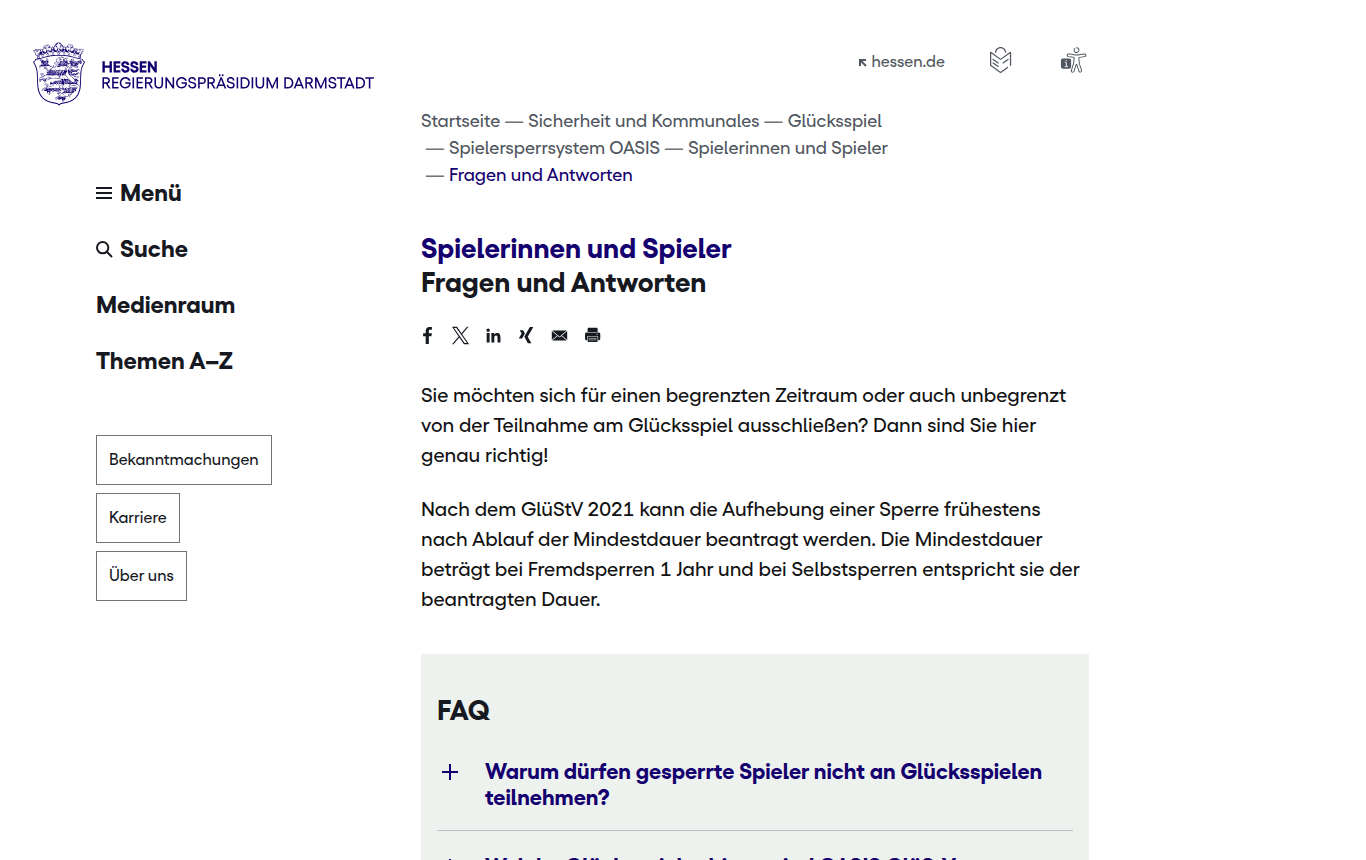
Task: Click the Über uns button
Action: (141, 576)
